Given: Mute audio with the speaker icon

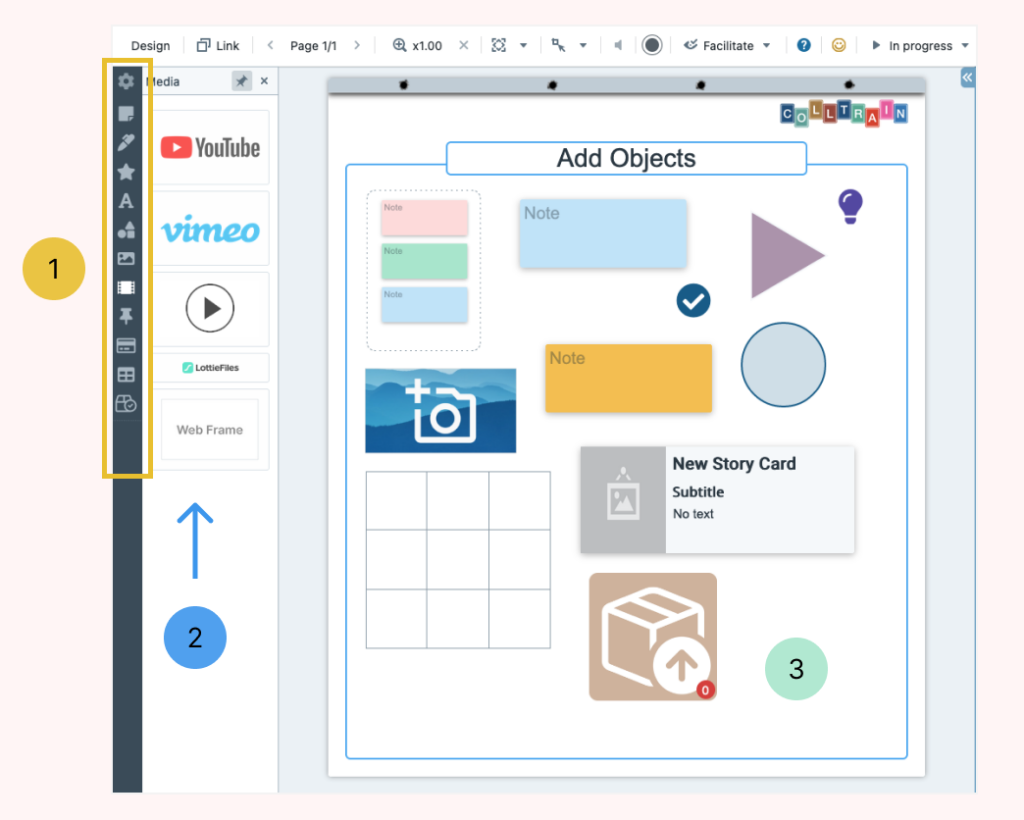Looking at the screenshot, I should (617, 44).
